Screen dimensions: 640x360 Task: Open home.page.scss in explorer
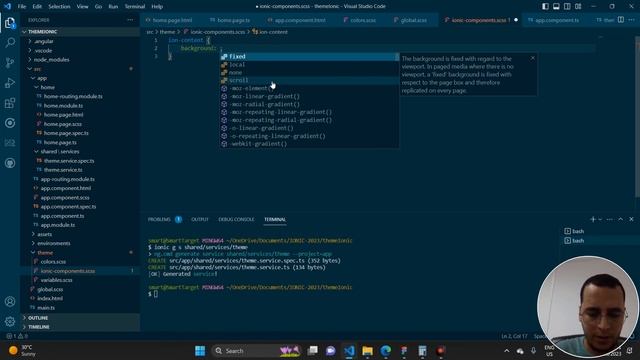(x=62, y=124)
